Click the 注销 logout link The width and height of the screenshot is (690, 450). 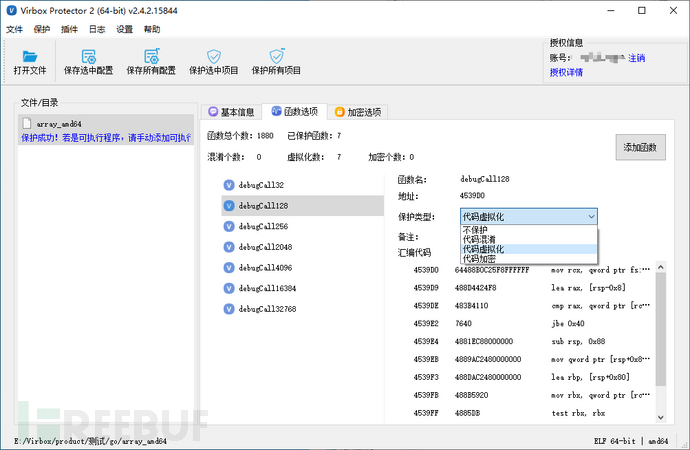click(636, 58)
